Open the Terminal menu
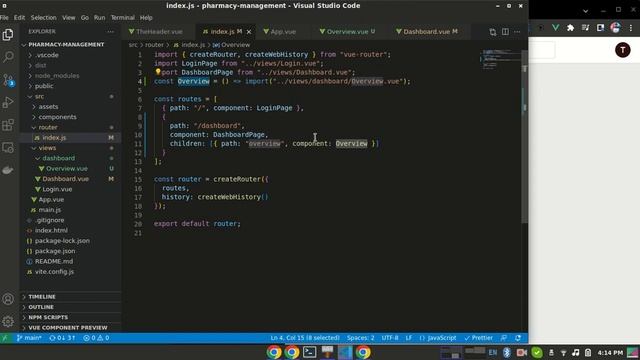 pyautogui.click(x=122, y=18)
